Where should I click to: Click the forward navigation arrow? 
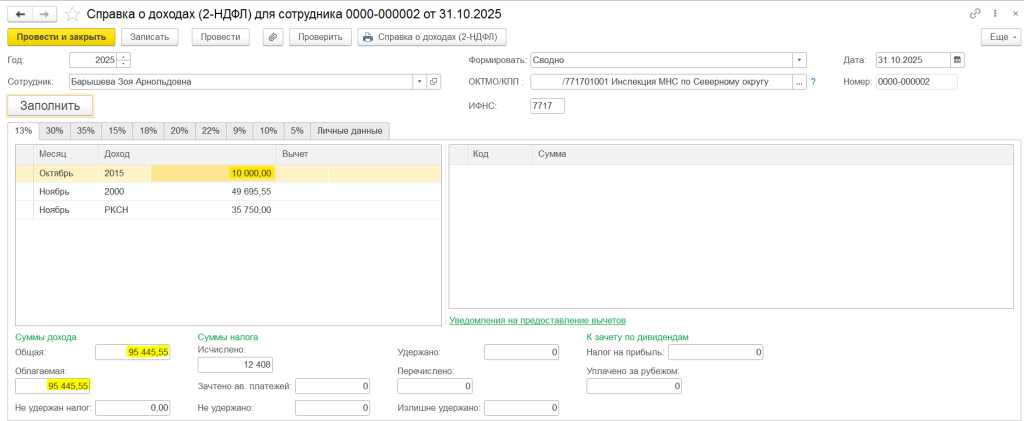click(43, 14)
